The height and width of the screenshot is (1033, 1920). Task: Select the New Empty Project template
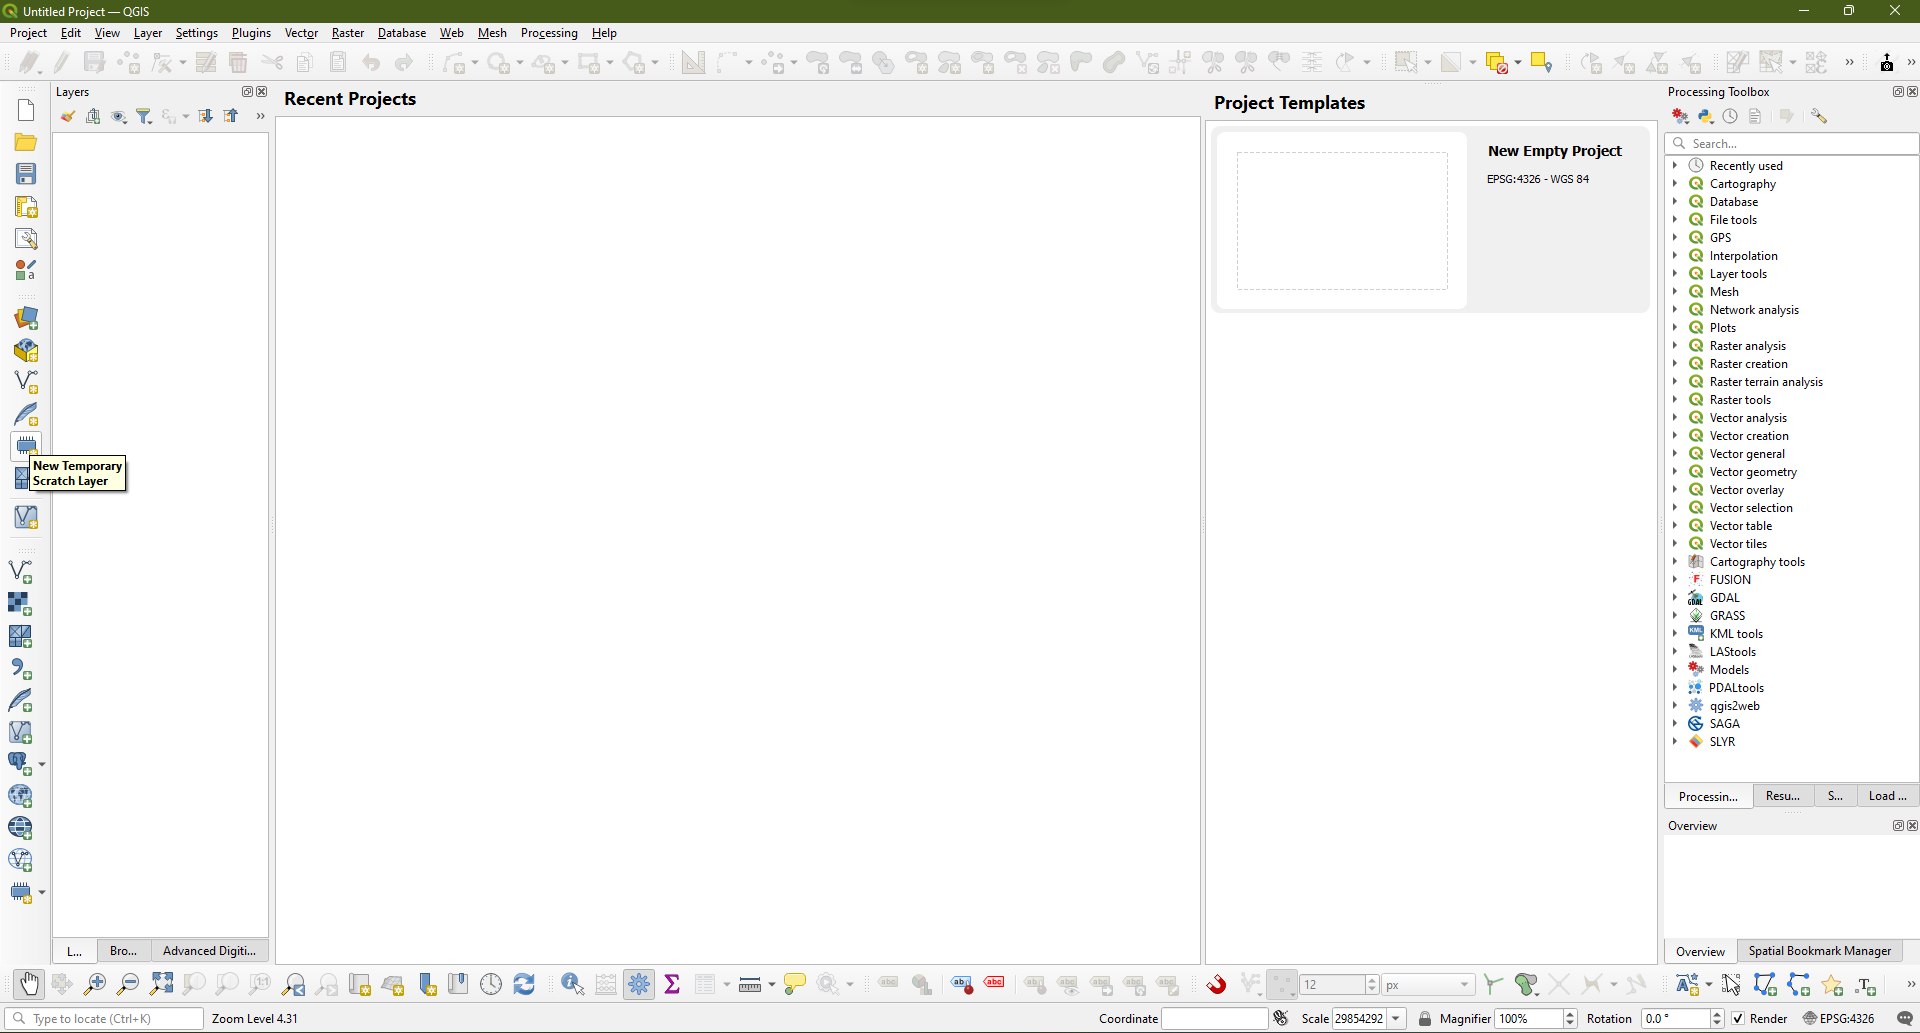point(1430,219)
